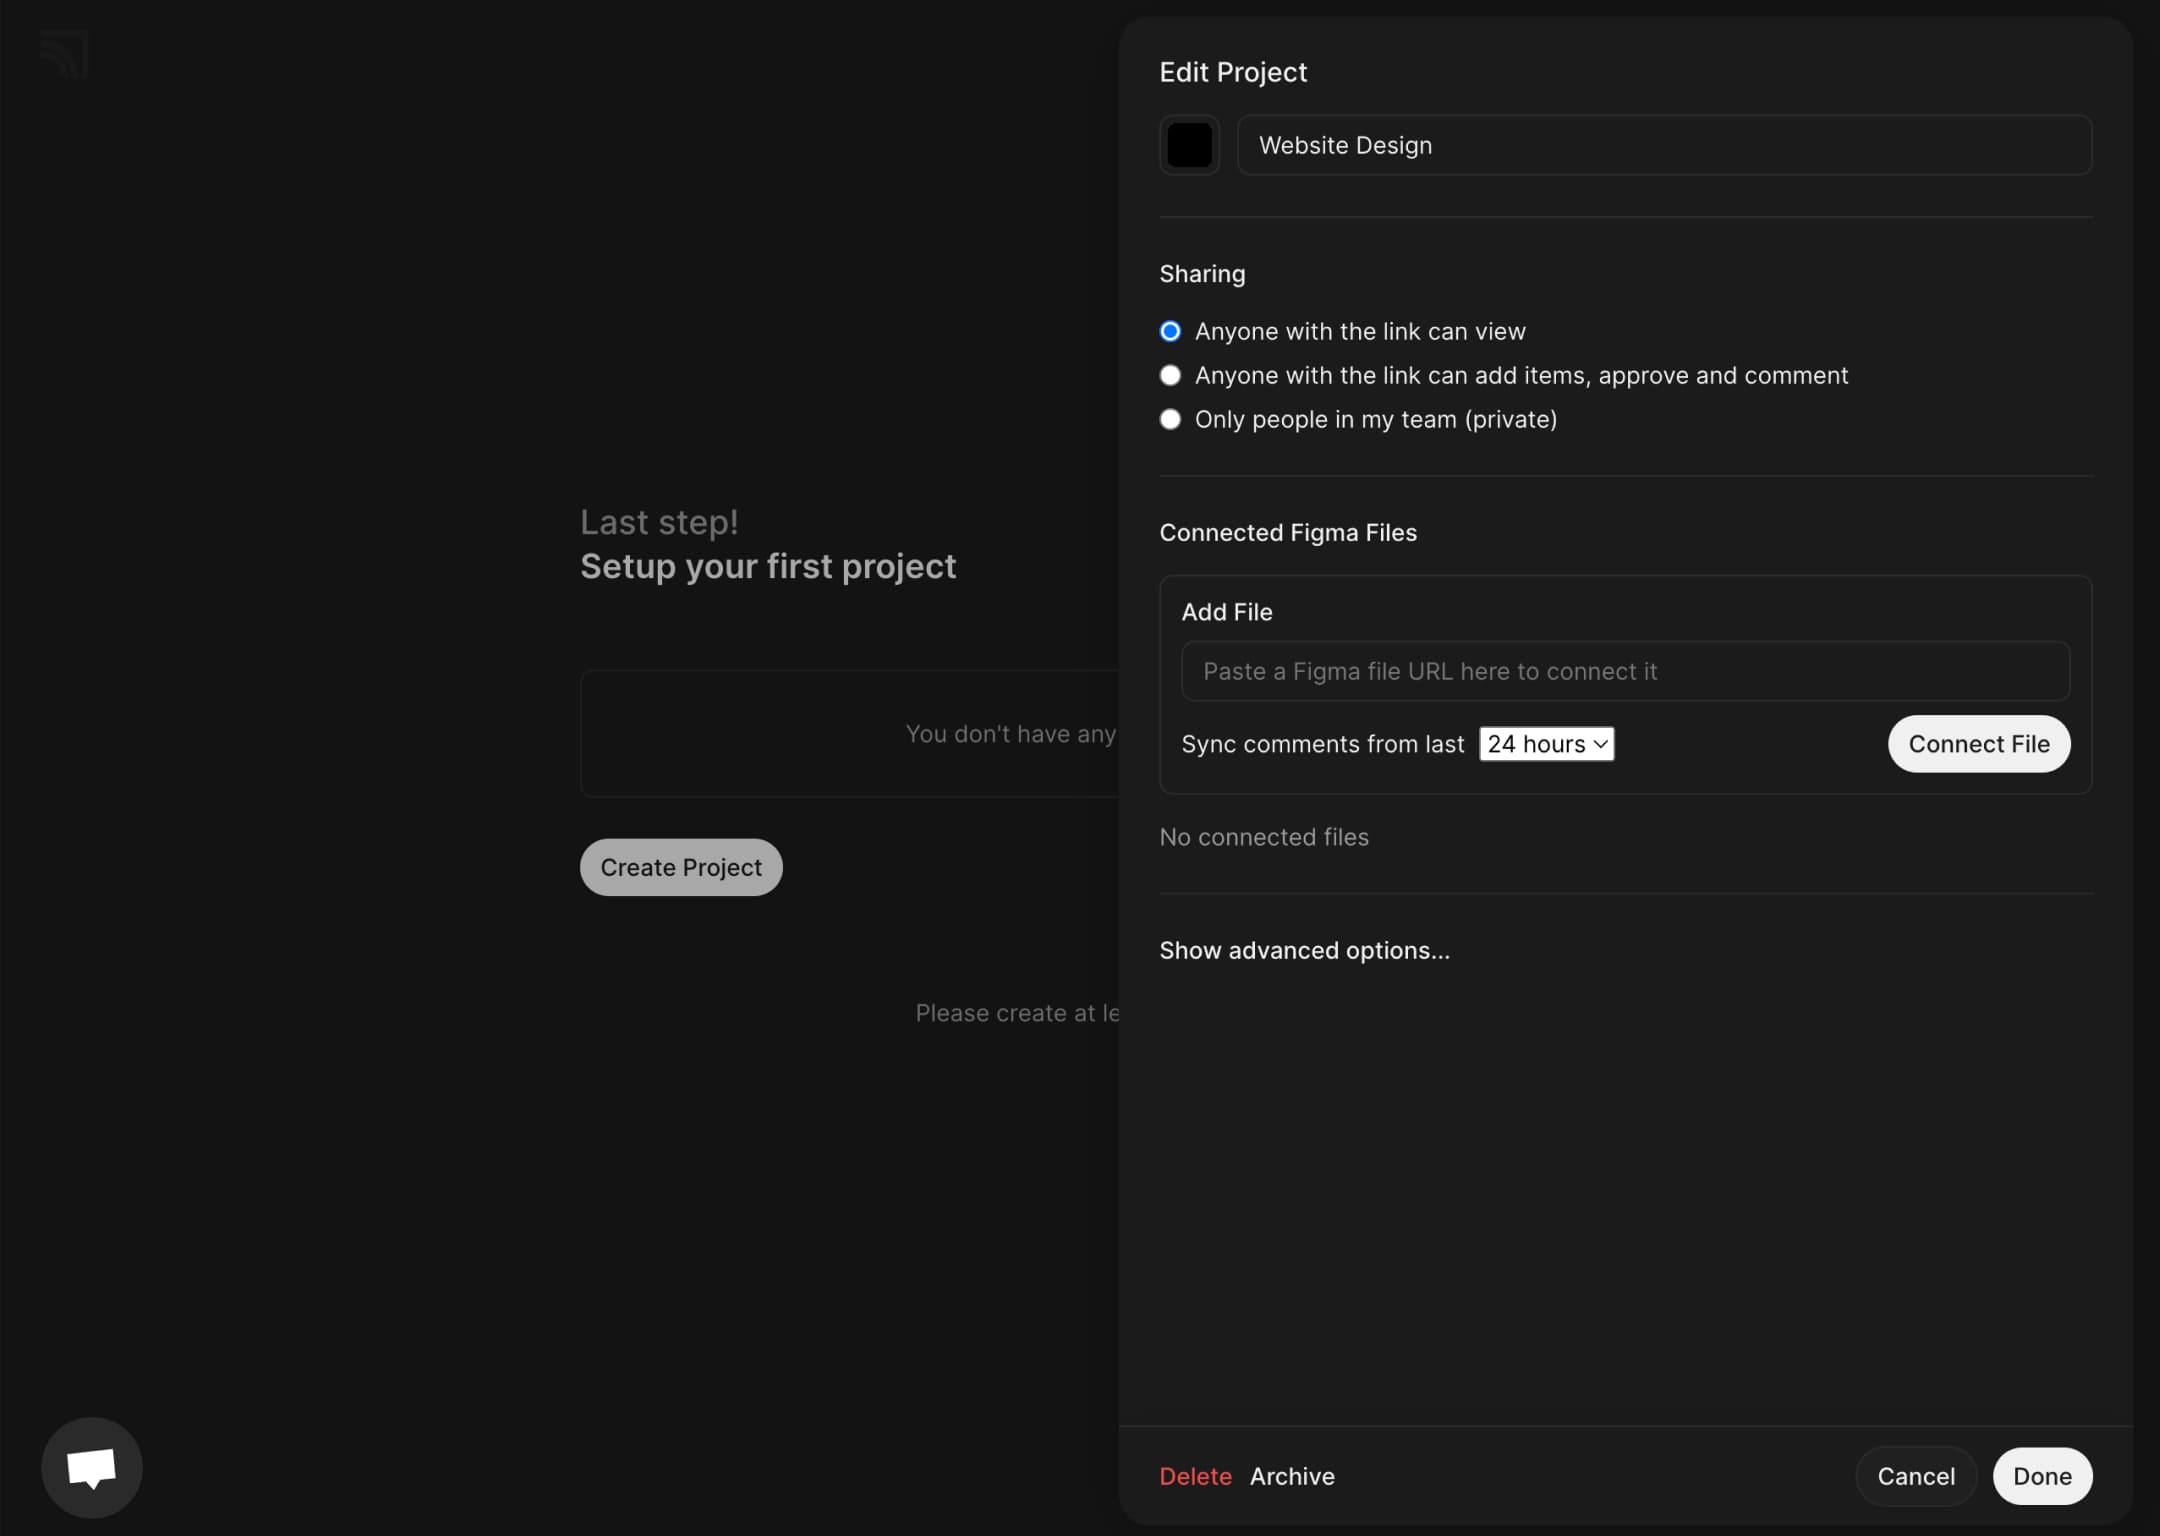Click the 'Add File' label
Viewport: 2160px width, 1536px height.
pos(1227,612)
